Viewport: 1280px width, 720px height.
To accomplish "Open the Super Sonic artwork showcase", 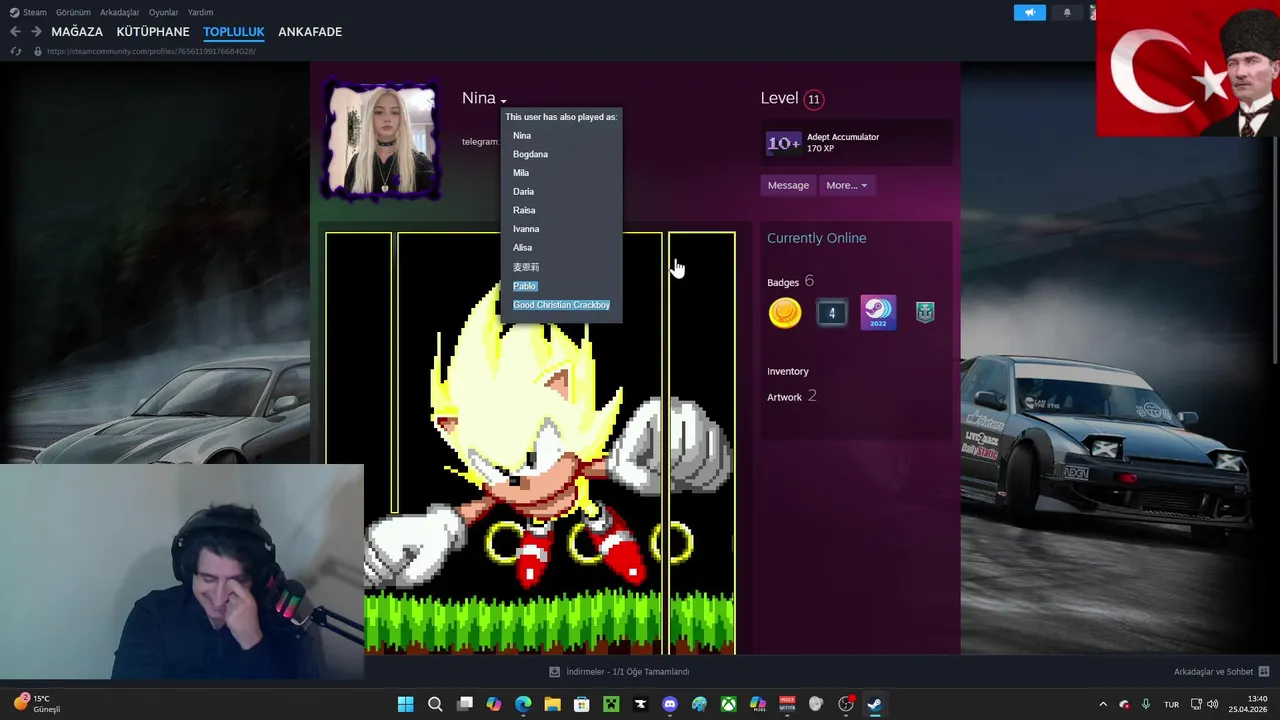I will point(530,443).
